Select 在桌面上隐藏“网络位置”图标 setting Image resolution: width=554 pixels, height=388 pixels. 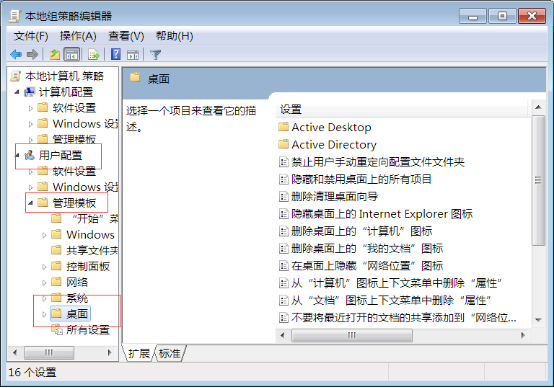(x=367, y=266)
